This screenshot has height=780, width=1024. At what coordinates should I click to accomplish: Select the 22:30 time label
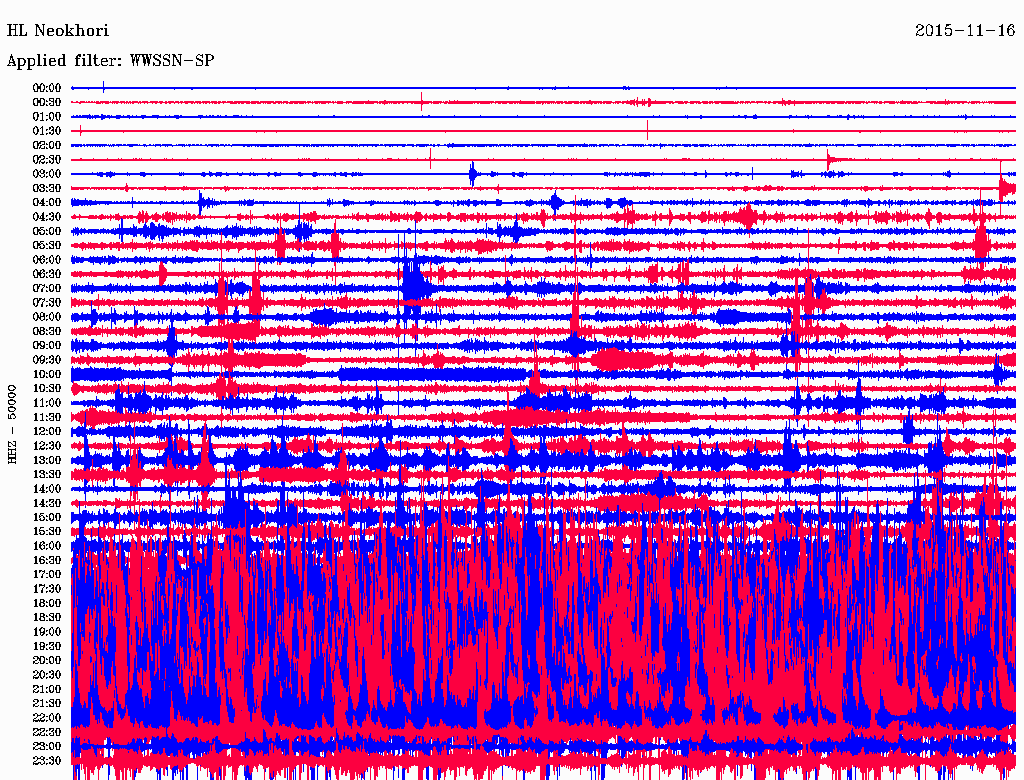(x=47, y=732)
